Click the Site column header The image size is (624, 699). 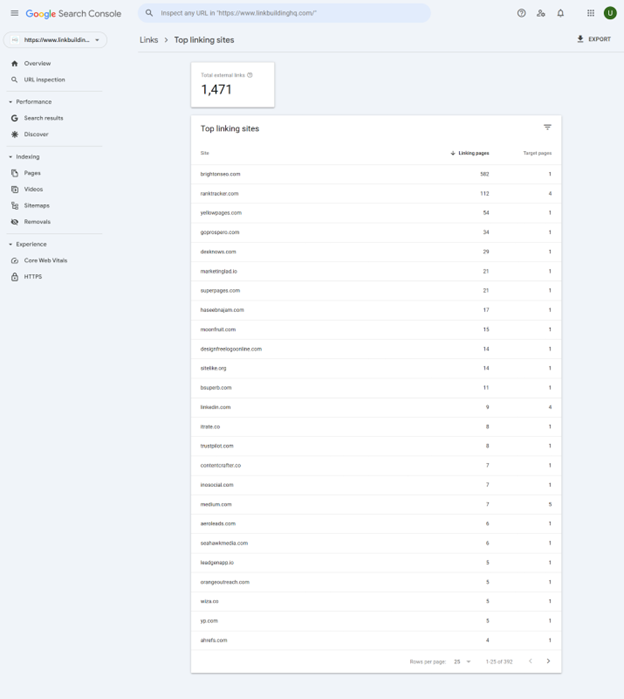tap(205, 153)
